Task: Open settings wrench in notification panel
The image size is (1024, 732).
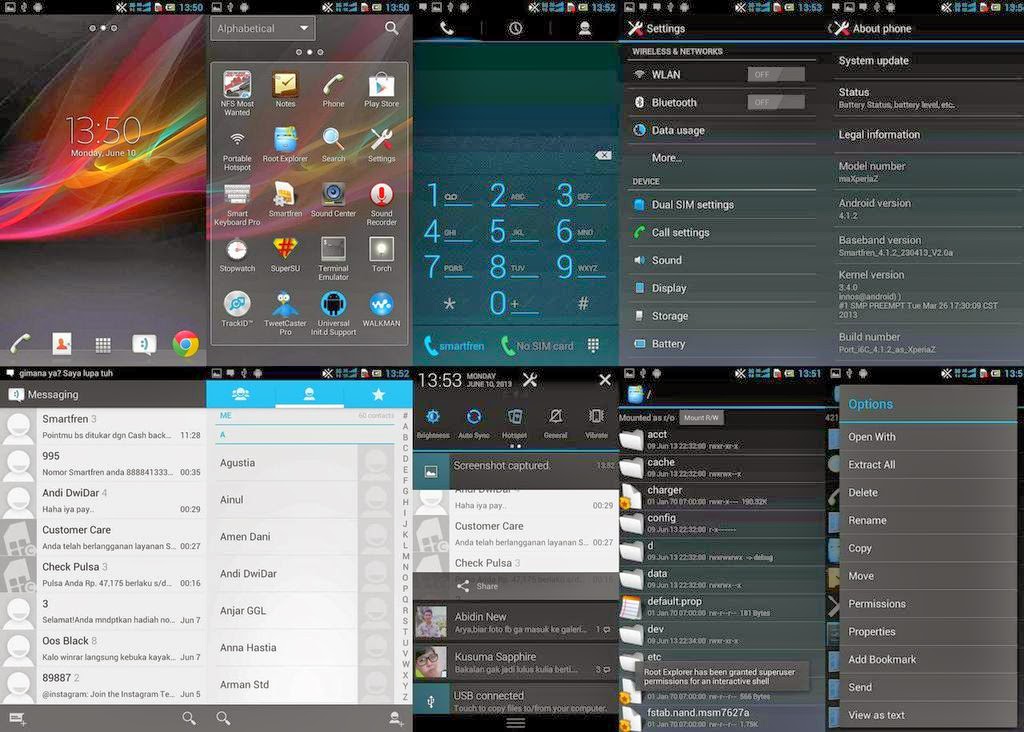Action: (x=530, y=380)
